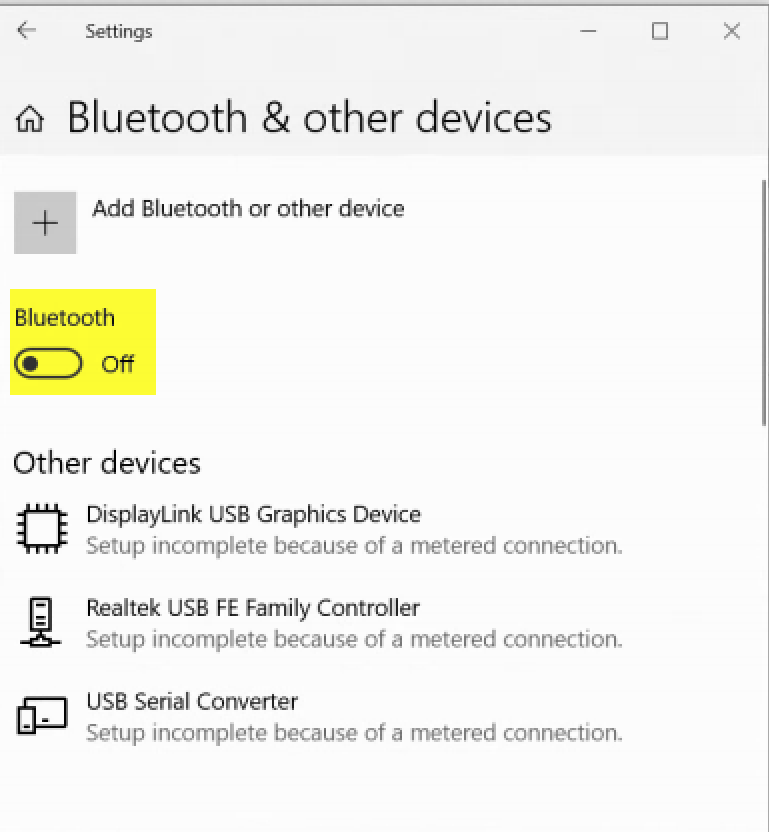Viewport: 769px width, 832px height.
Task: Click the vertical scrollbar on the right
Action: click(x=764, y=302)
